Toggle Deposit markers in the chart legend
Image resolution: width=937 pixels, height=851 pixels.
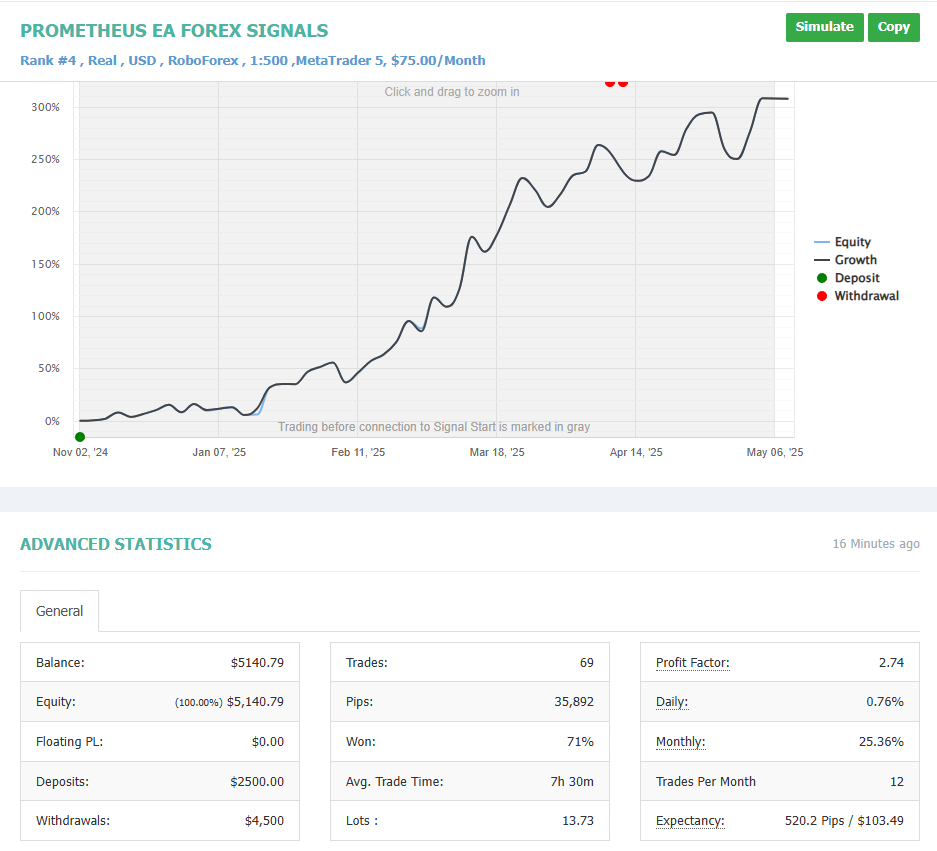857,278
